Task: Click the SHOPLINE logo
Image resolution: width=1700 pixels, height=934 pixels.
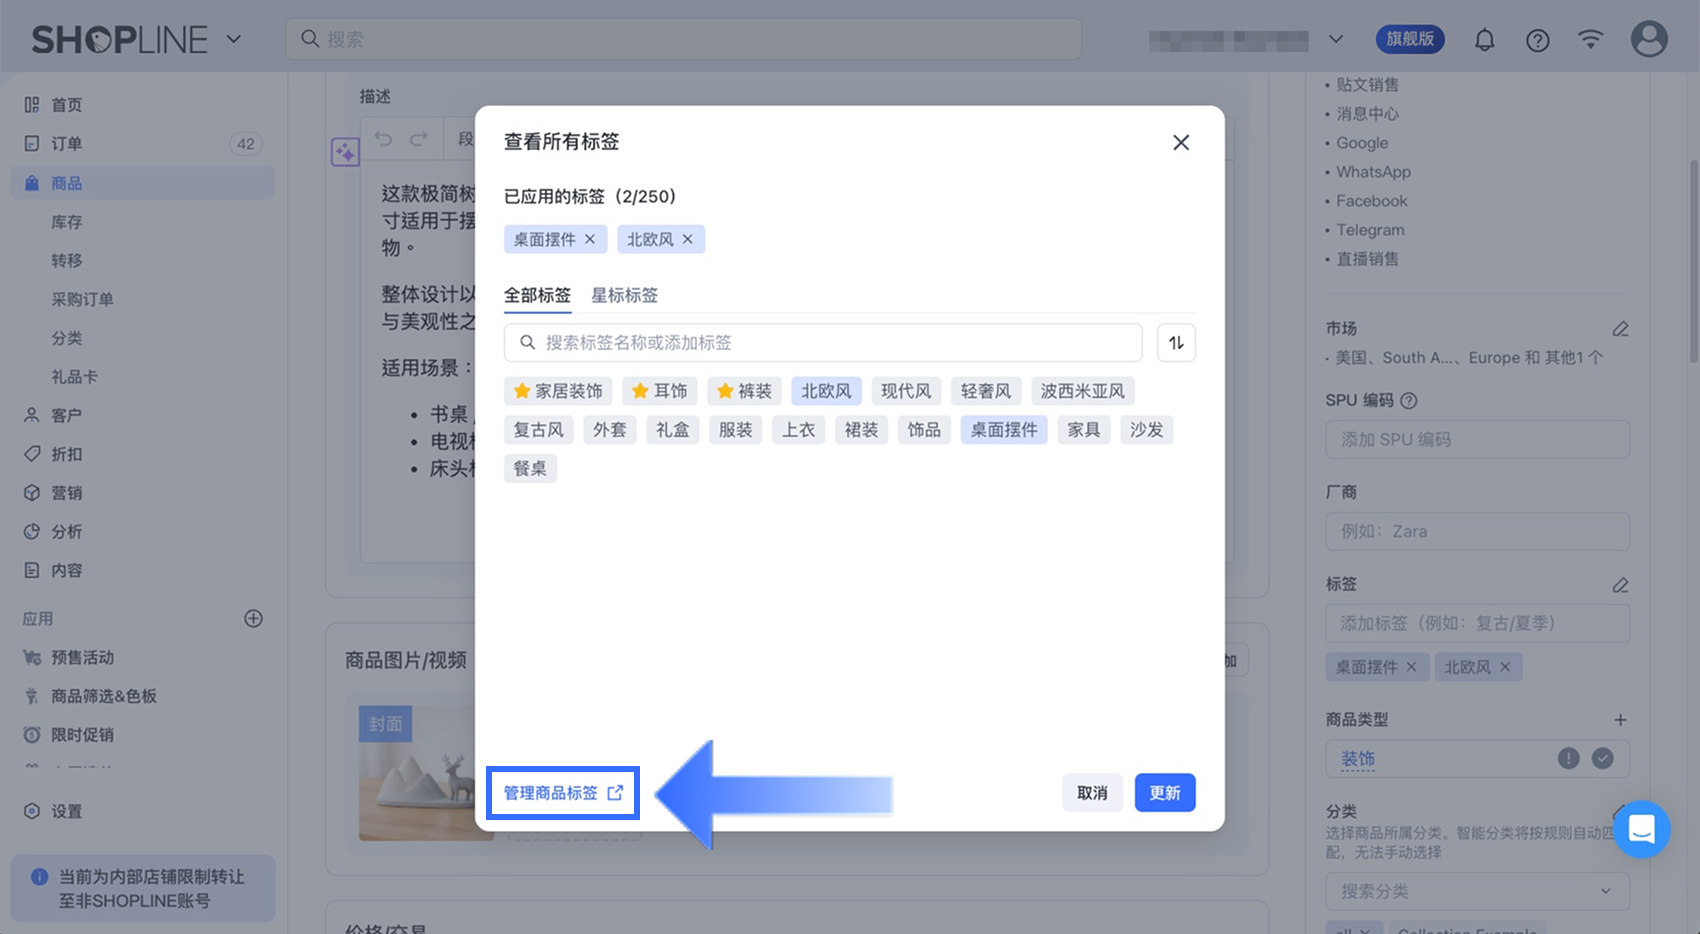Action: point(120,40)
